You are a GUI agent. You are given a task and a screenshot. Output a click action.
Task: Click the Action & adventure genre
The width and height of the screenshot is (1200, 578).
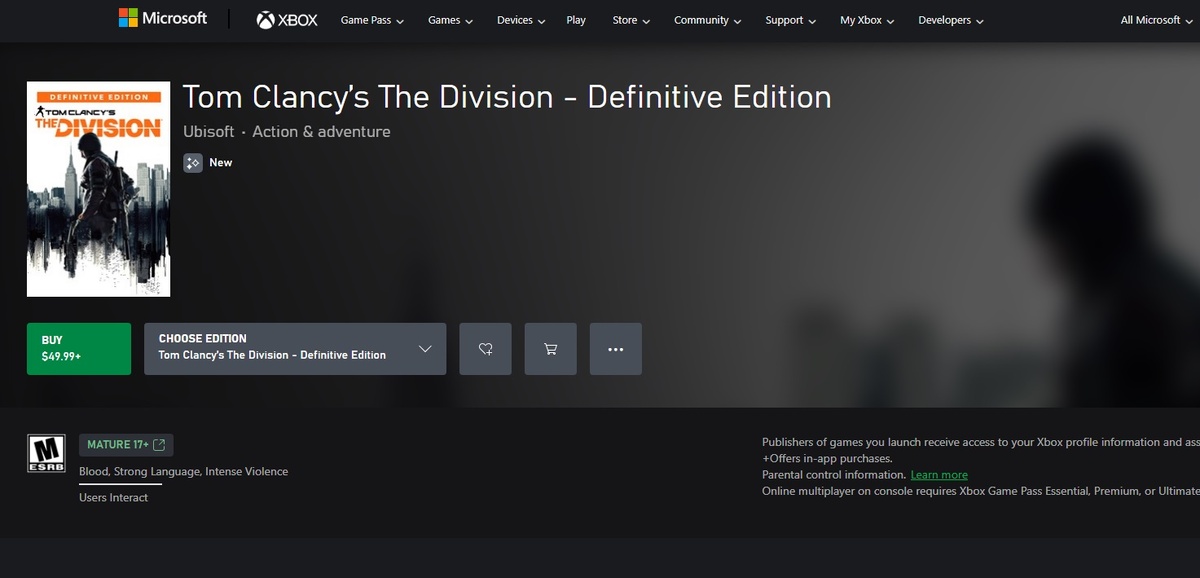[x=321, y=132]
